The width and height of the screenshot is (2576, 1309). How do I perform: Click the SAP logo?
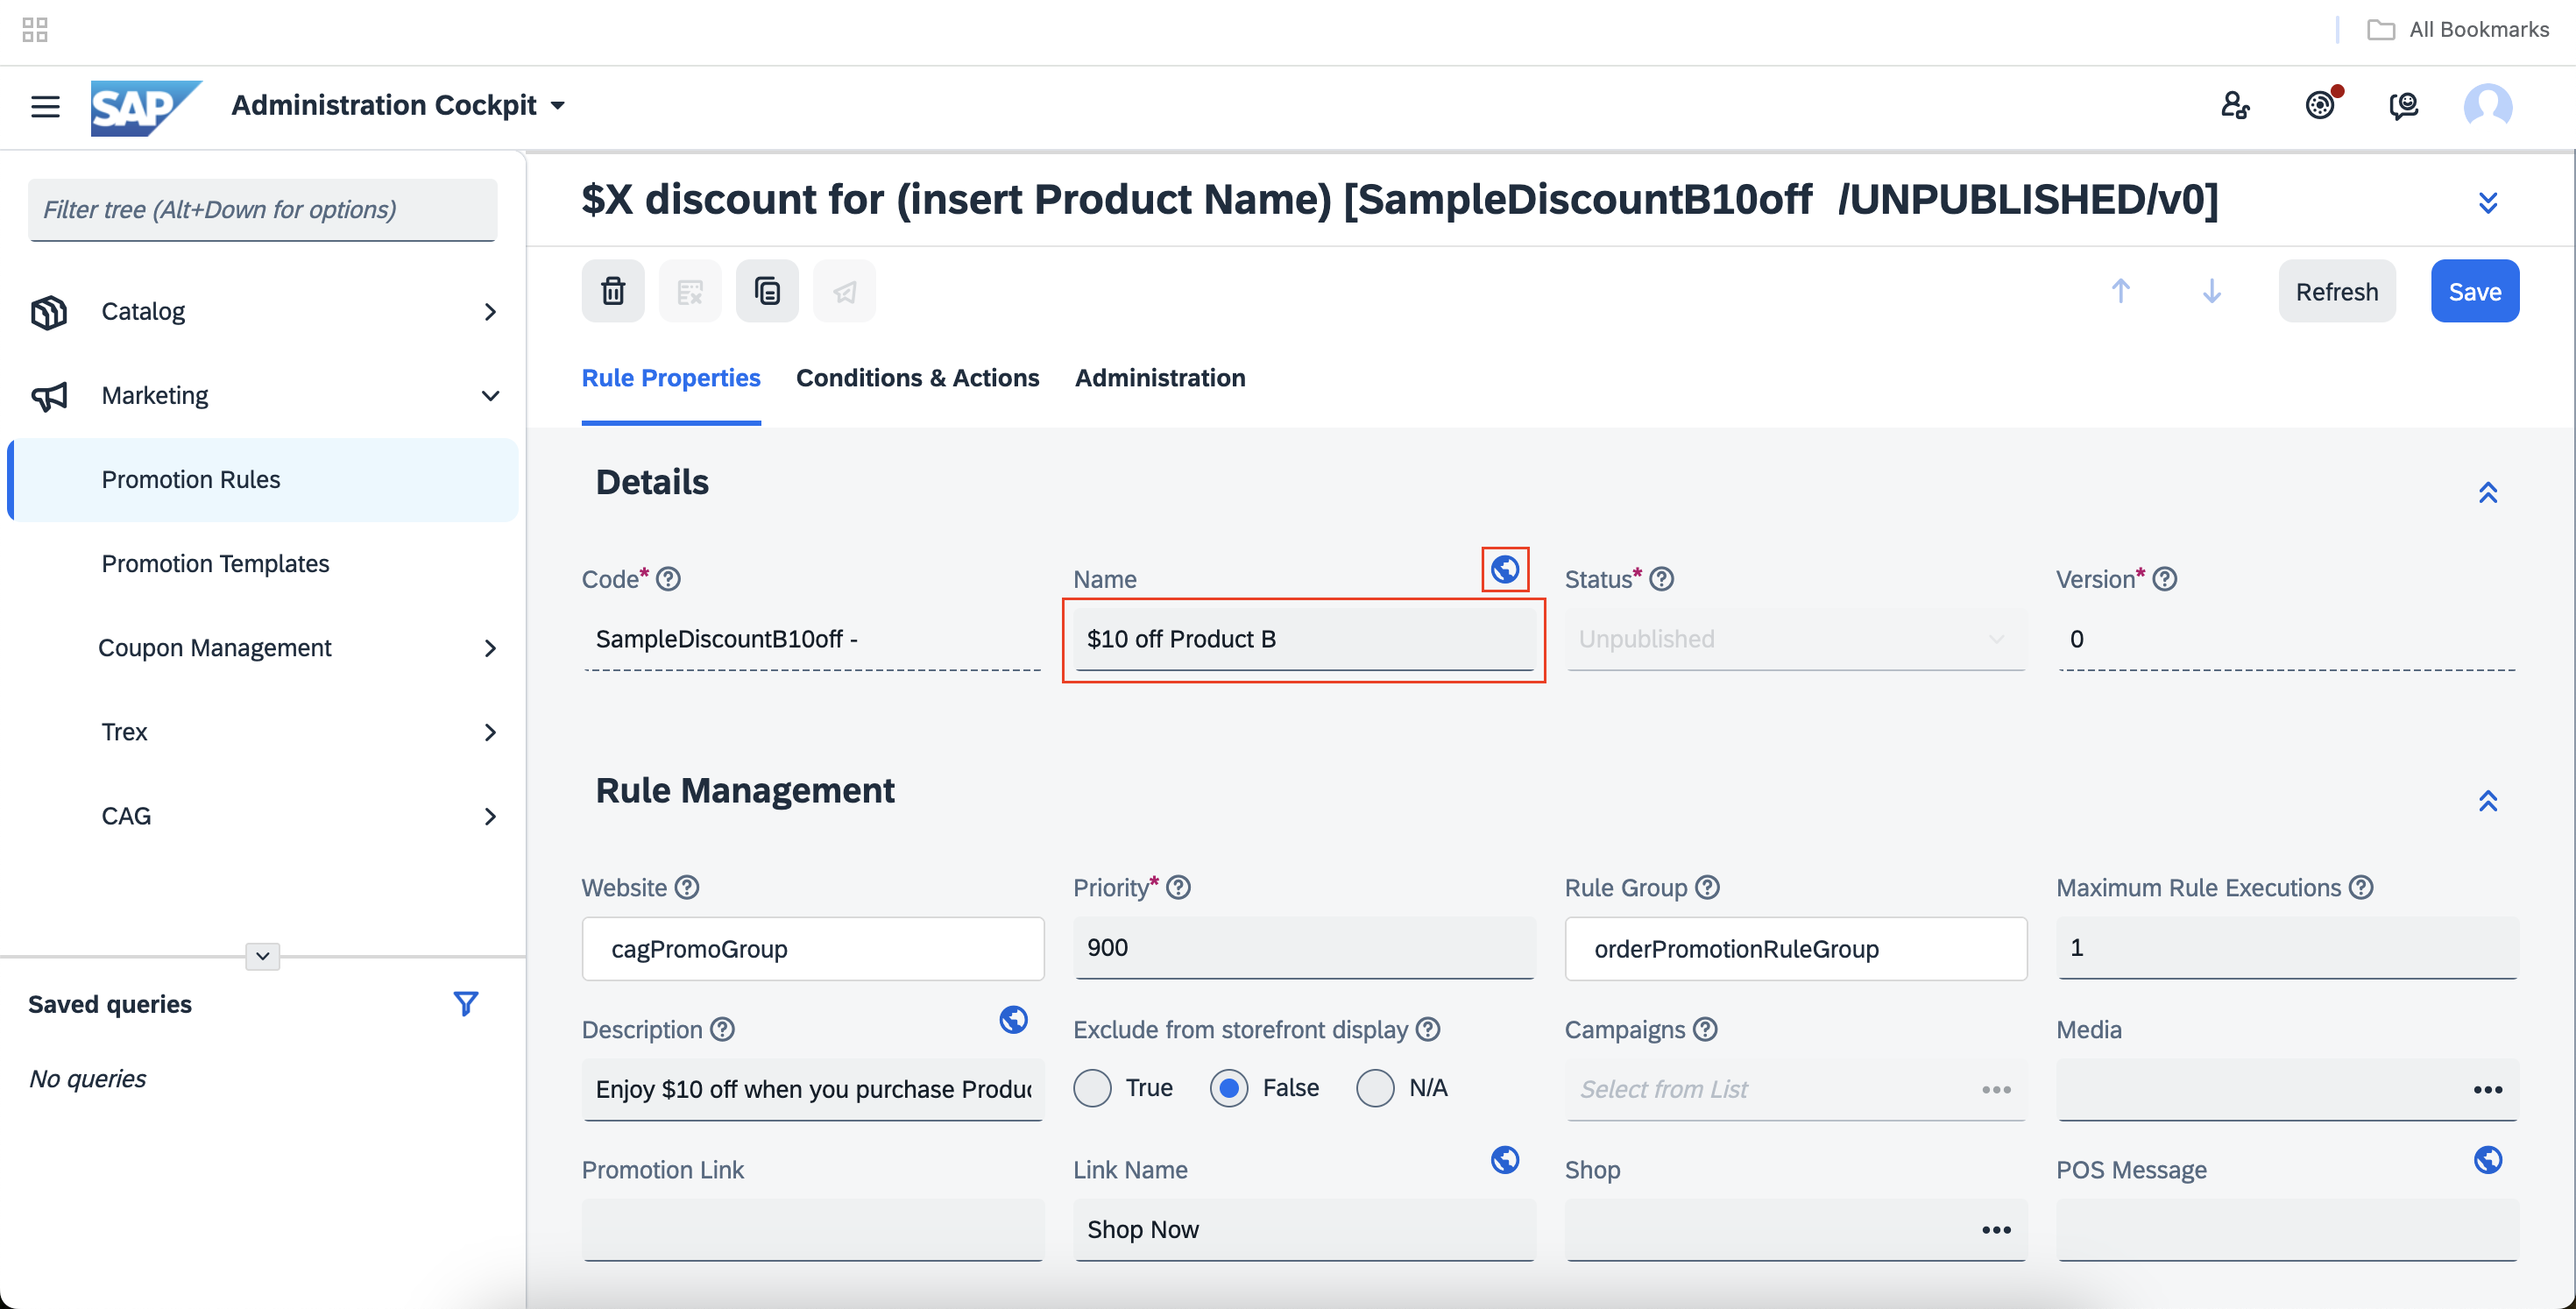coord(146,107)
